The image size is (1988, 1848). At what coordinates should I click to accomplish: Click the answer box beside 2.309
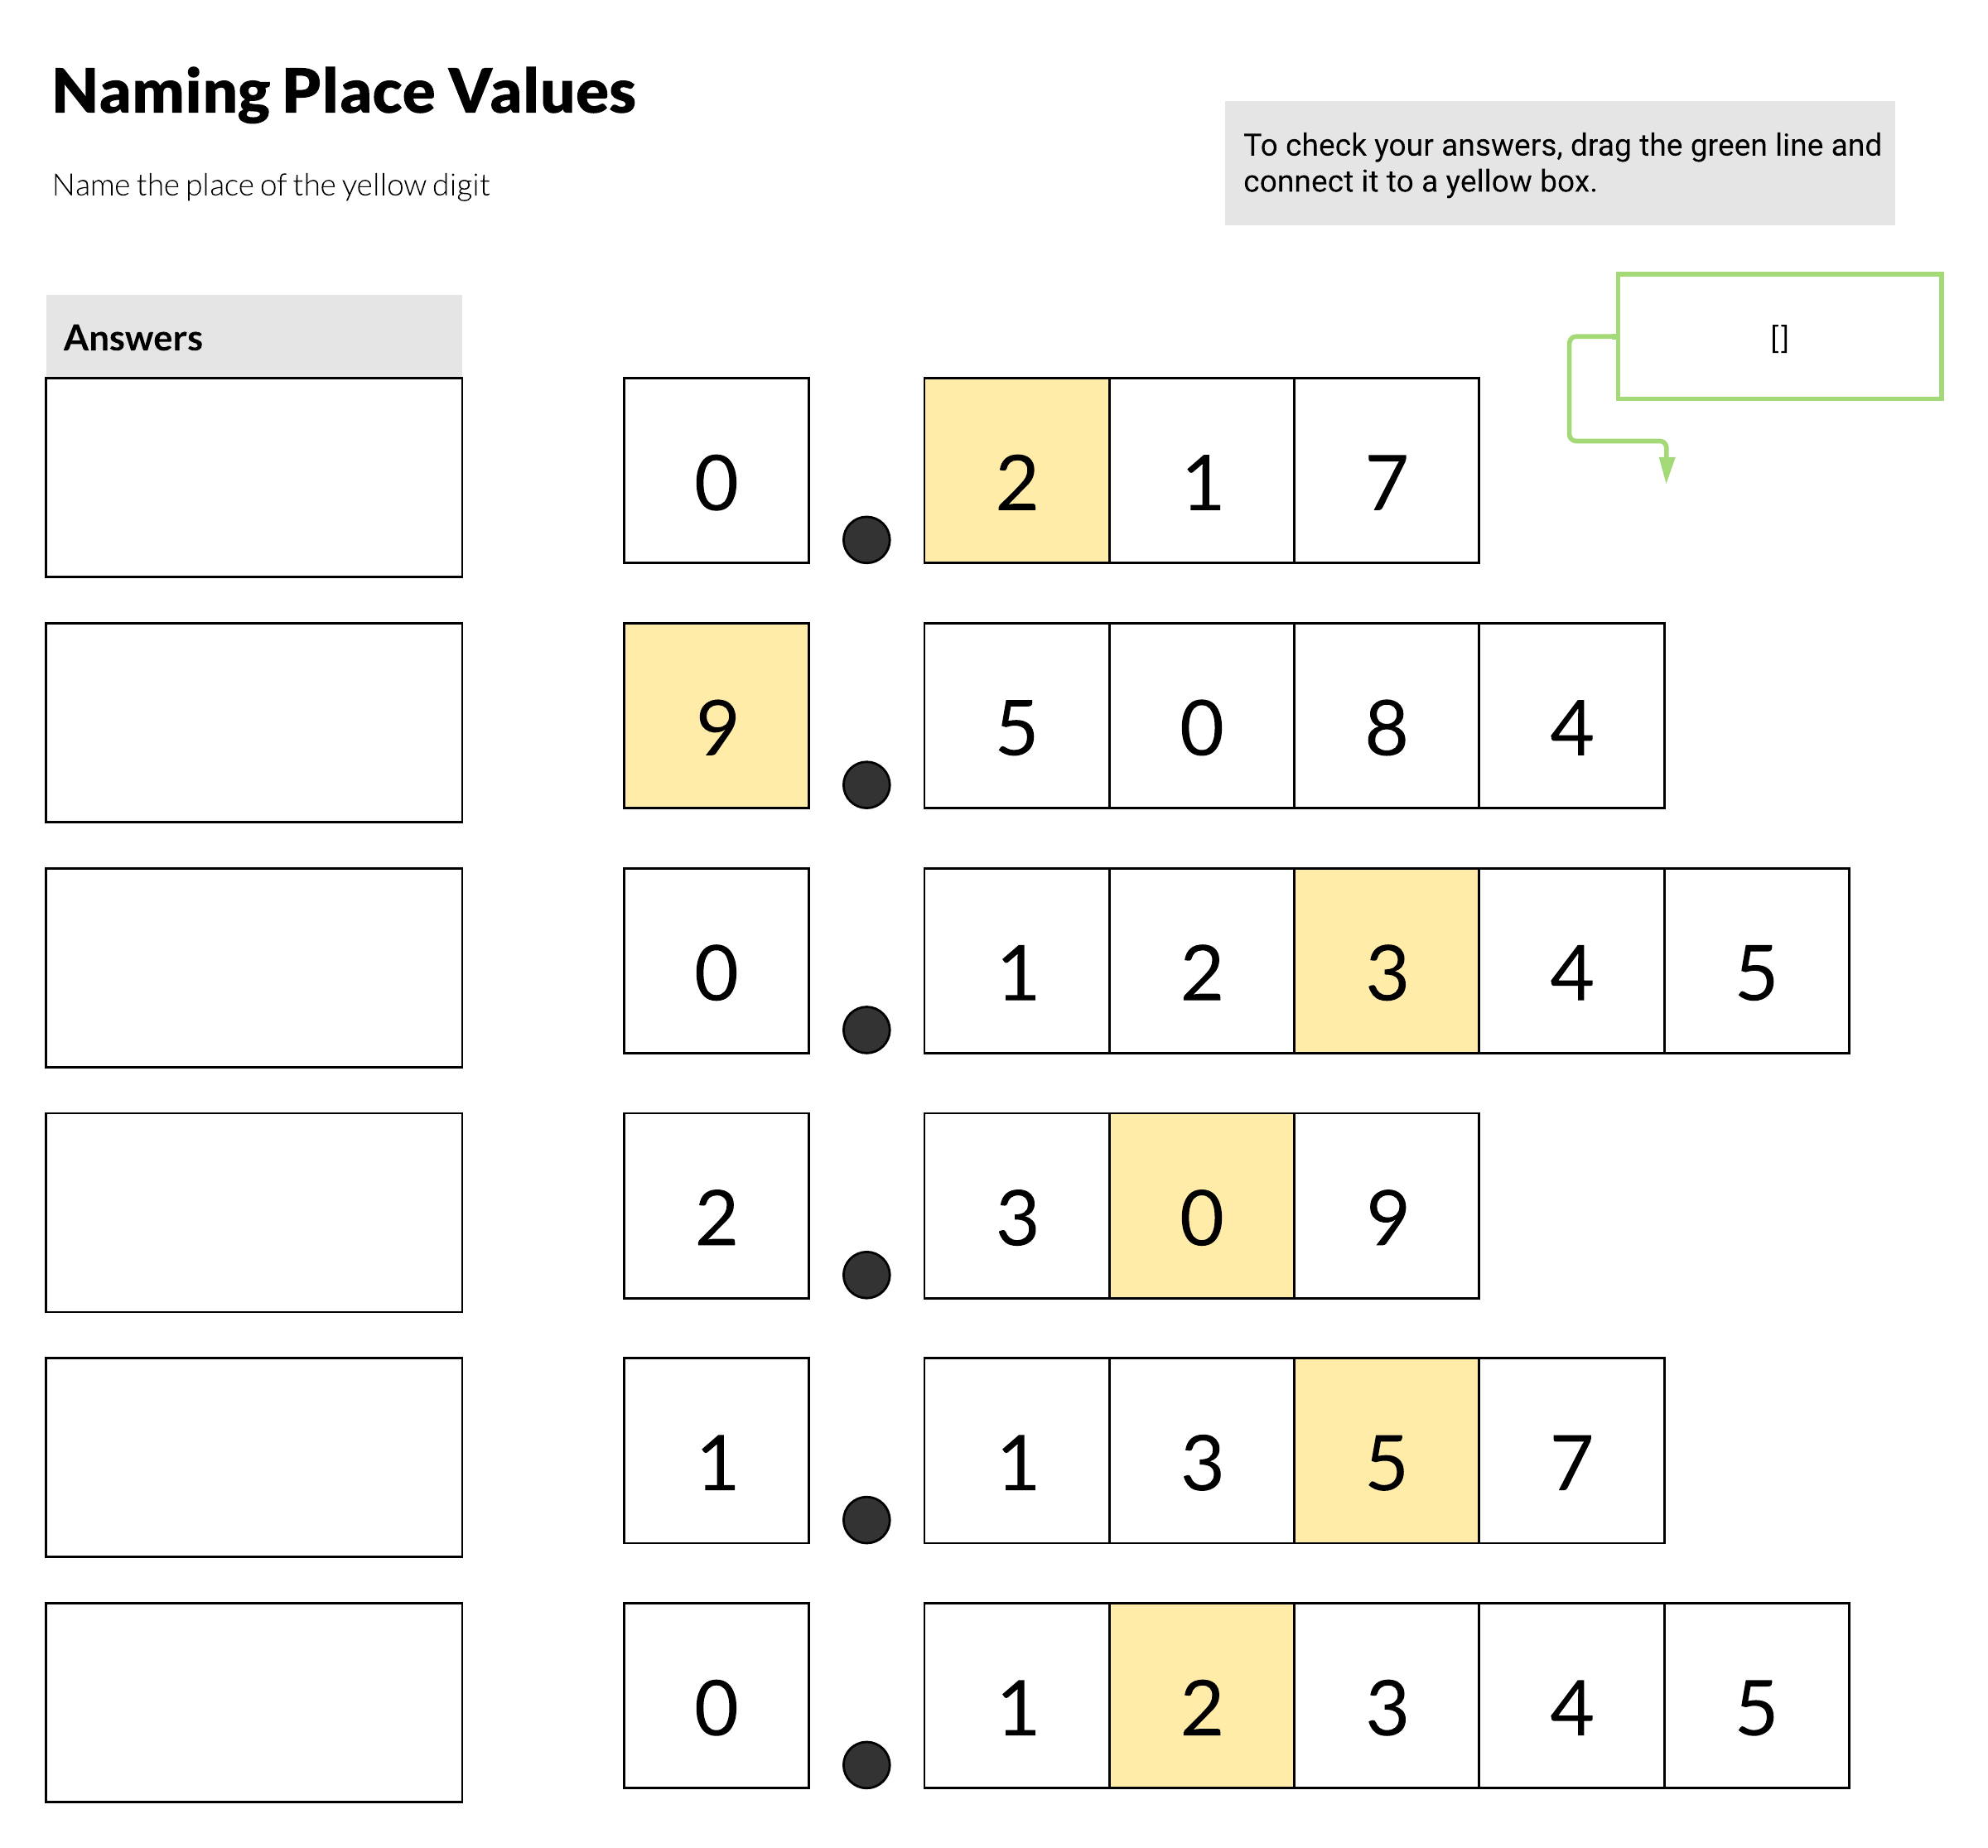point(254,1212)
